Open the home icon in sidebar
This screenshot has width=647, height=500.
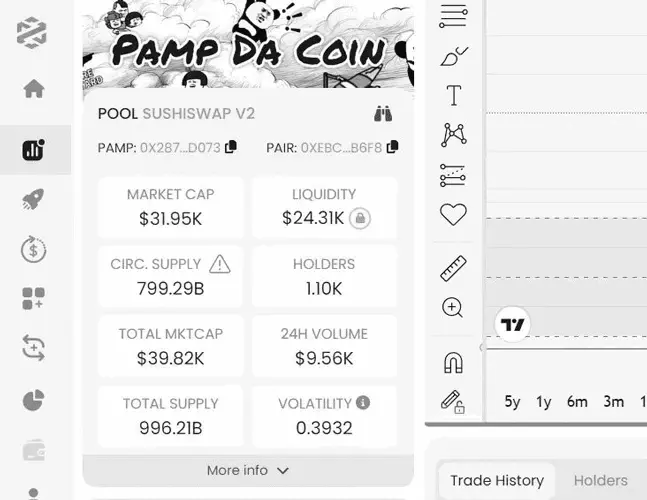34,89
